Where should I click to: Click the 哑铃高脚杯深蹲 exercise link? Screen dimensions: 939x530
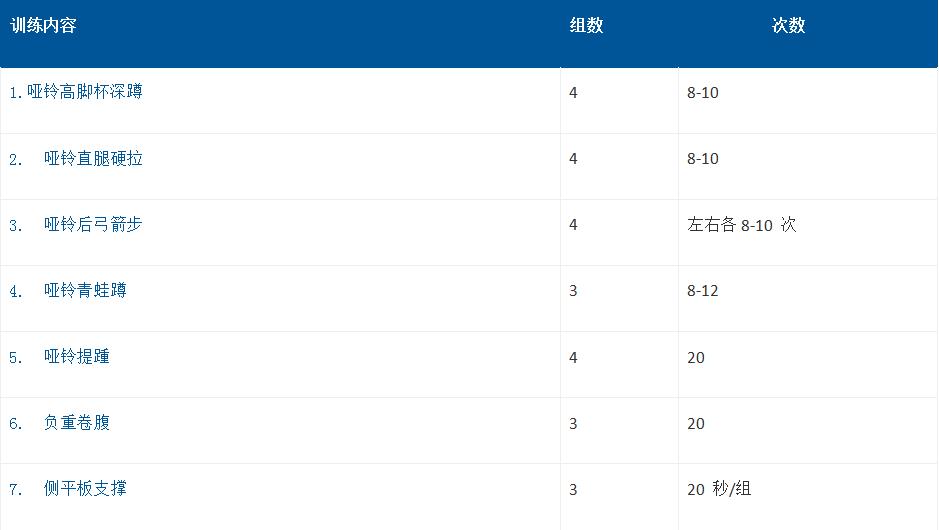click(84, 92)
